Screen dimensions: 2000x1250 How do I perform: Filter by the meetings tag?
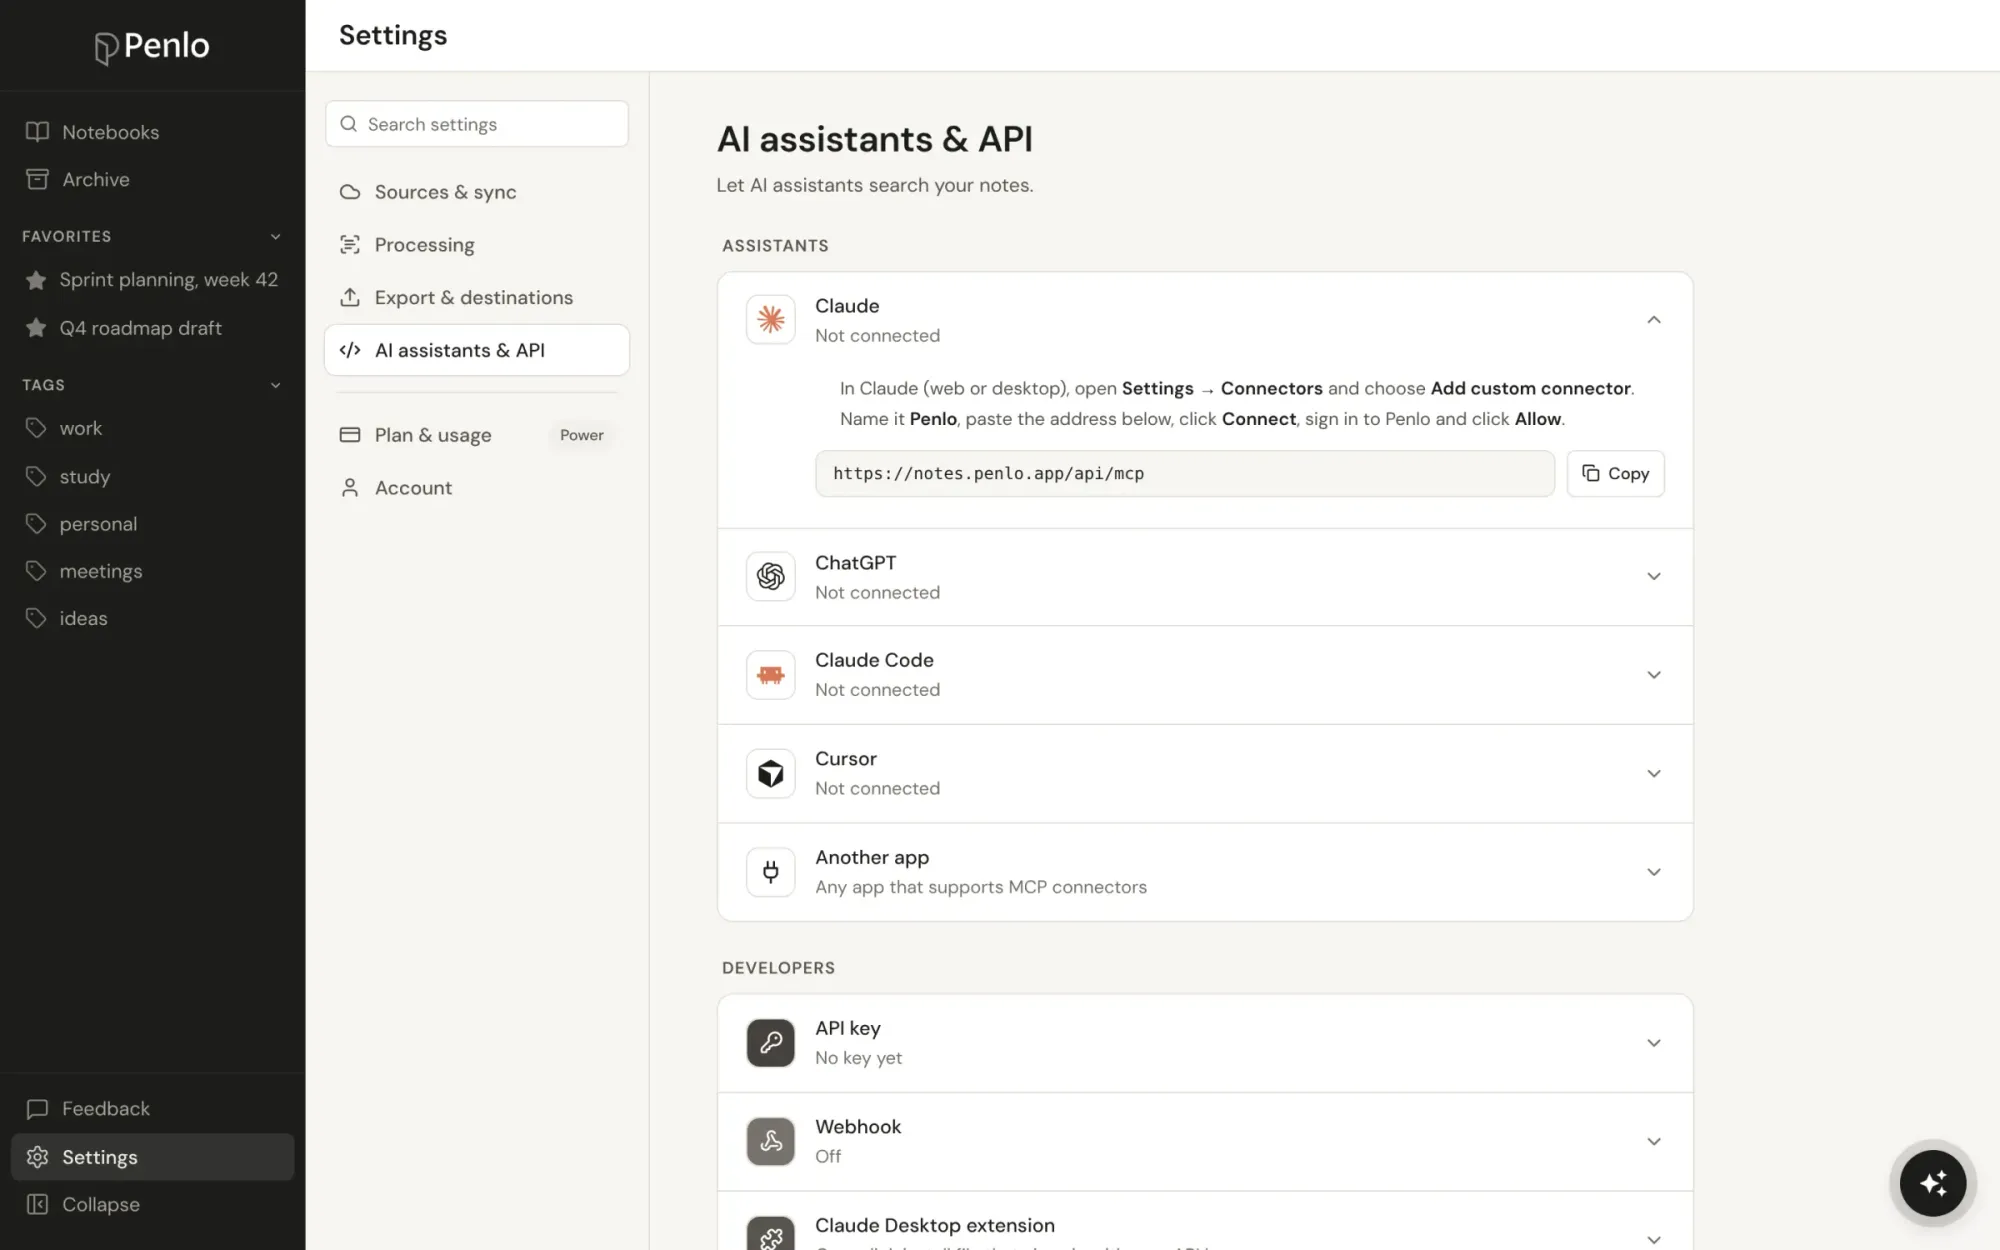152,571
